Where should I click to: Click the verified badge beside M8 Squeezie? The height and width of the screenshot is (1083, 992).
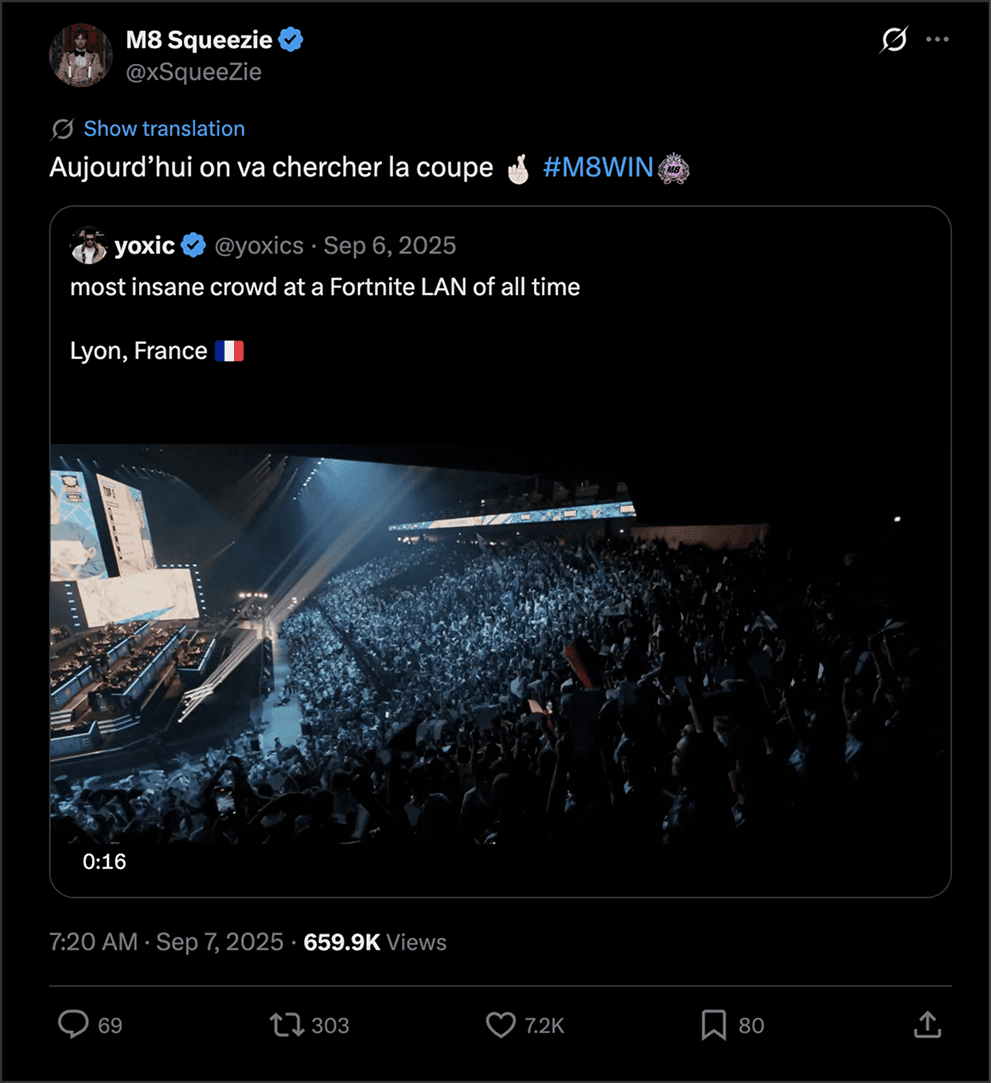point(291,40)
